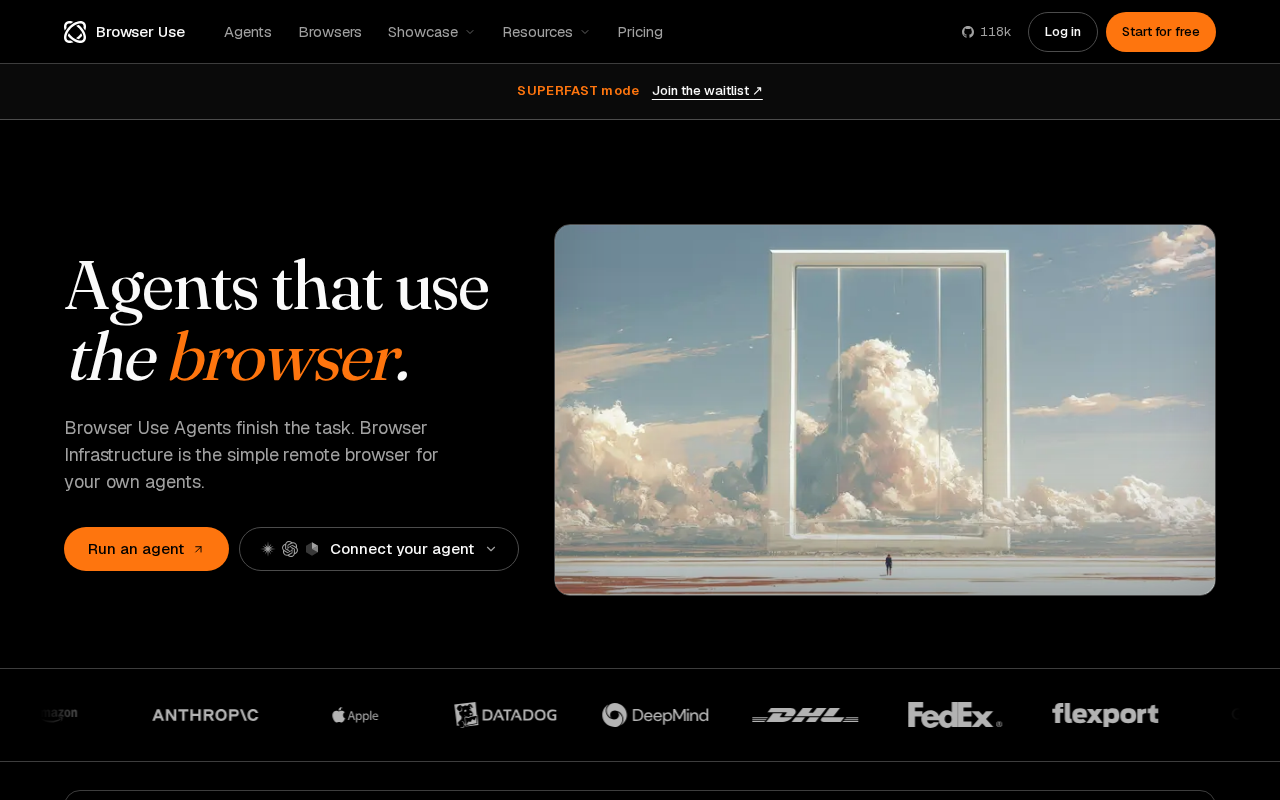Click the Datadog logo in the carousel
The image size is (1280, 800).
click(x=505, y=715)
